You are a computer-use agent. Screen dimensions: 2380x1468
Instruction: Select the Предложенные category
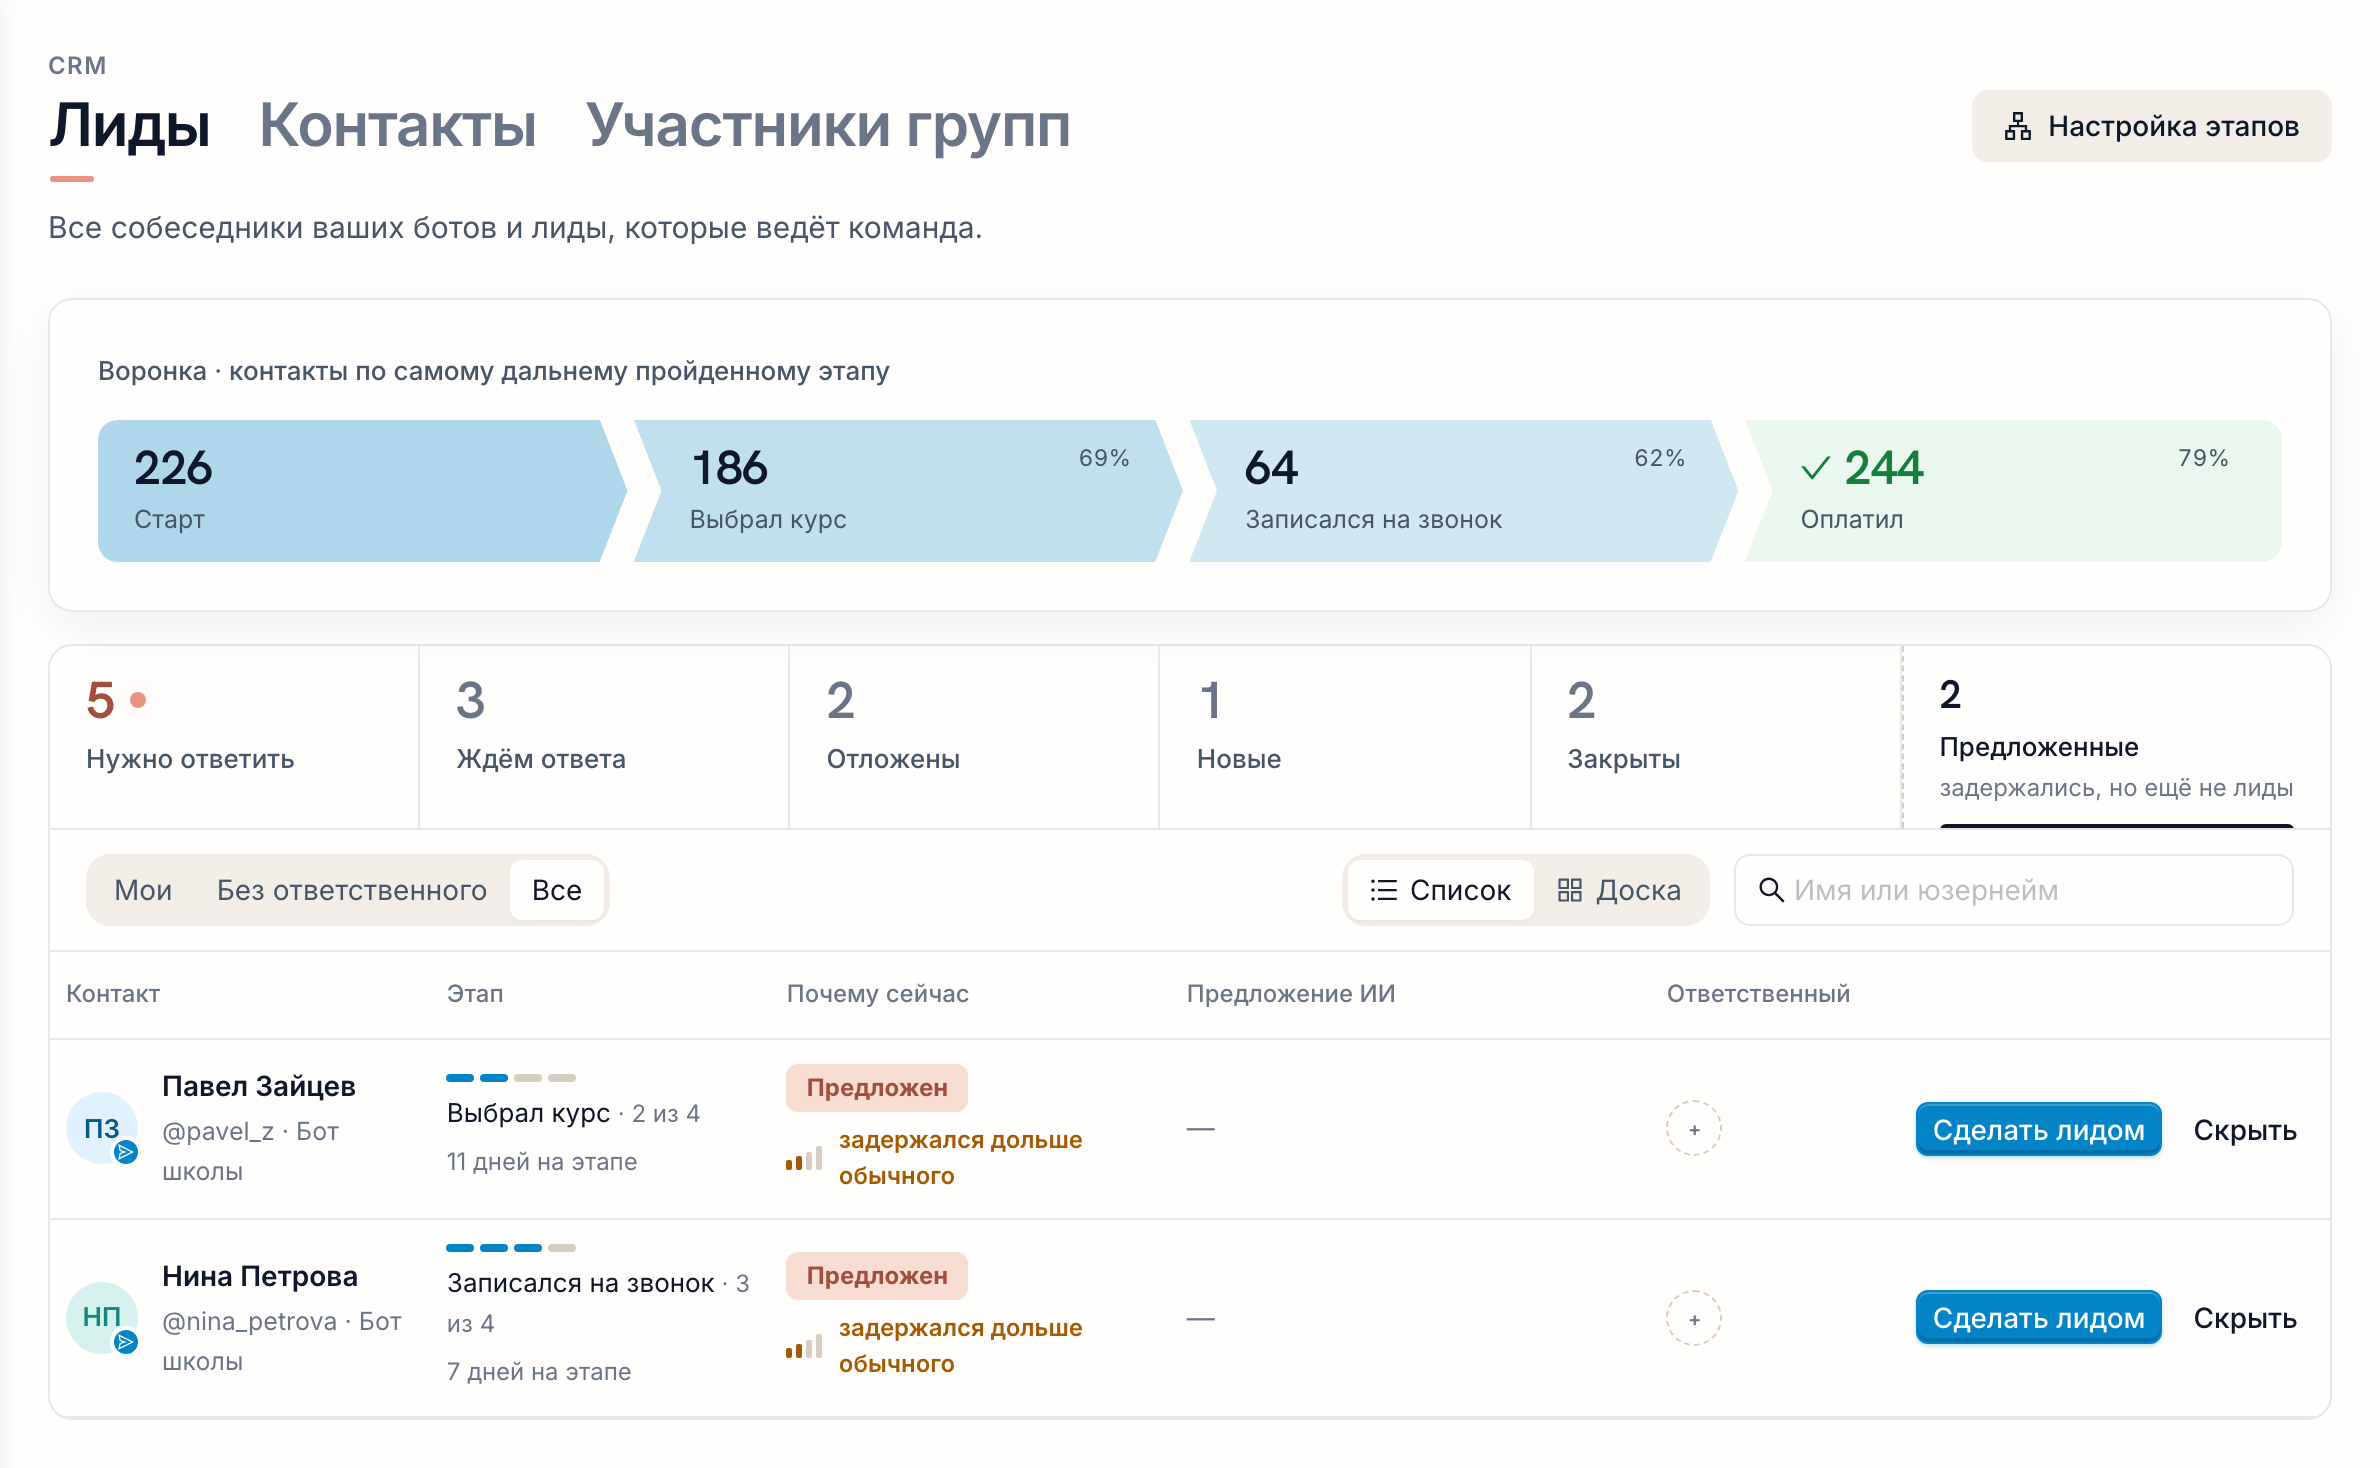(2116, 737)
